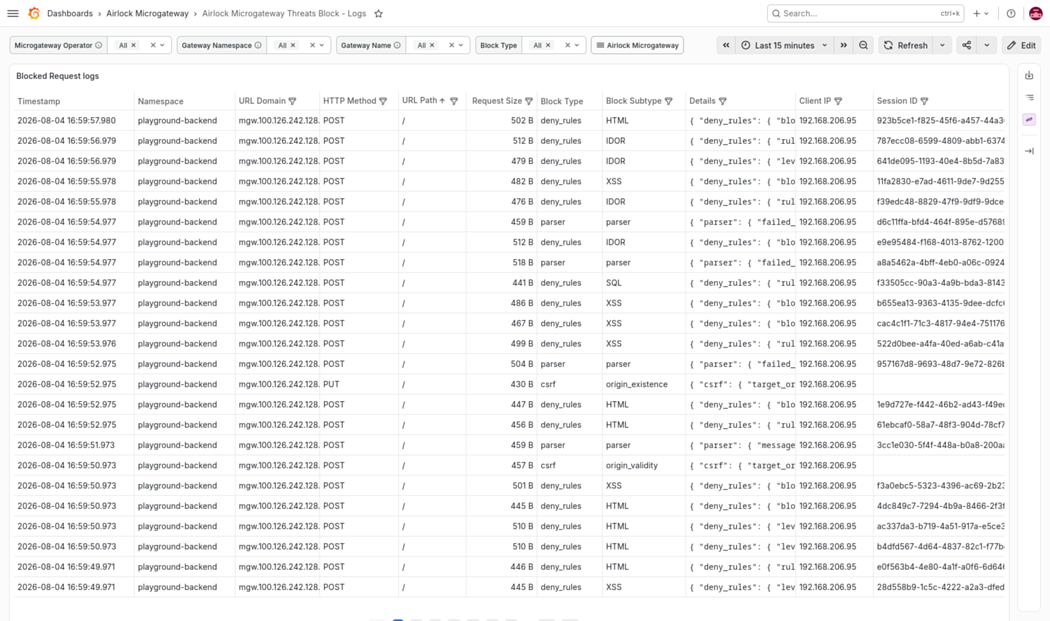Expand the Gateway Namespace dropdown
Image resolution: width=1050 pixels, height=621 pixels.
click(321, 46)
